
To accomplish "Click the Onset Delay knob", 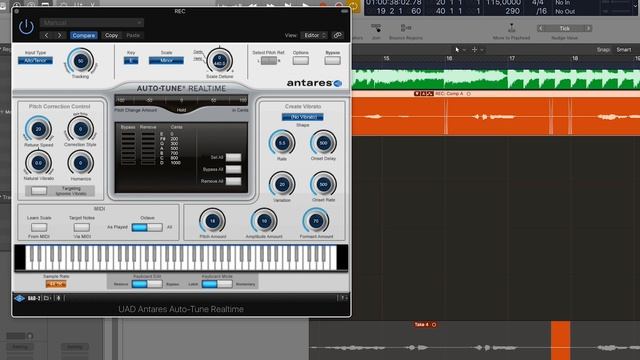I will [323, 143].
